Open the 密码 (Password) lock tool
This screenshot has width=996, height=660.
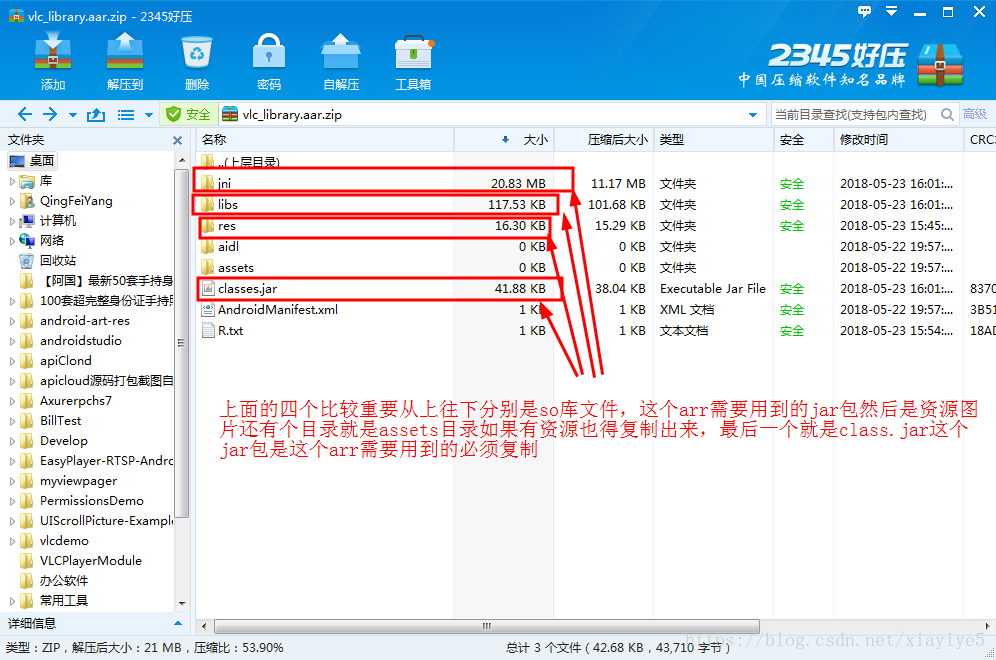click(269, 62)
